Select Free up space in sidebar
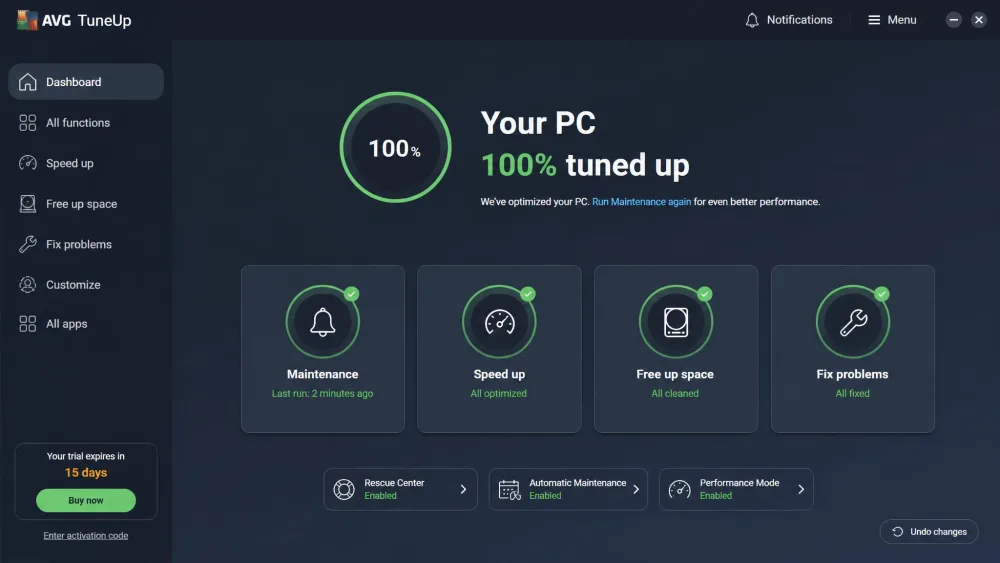Image resolution: width=1000 pixels, height=563 pixels. 86,203
